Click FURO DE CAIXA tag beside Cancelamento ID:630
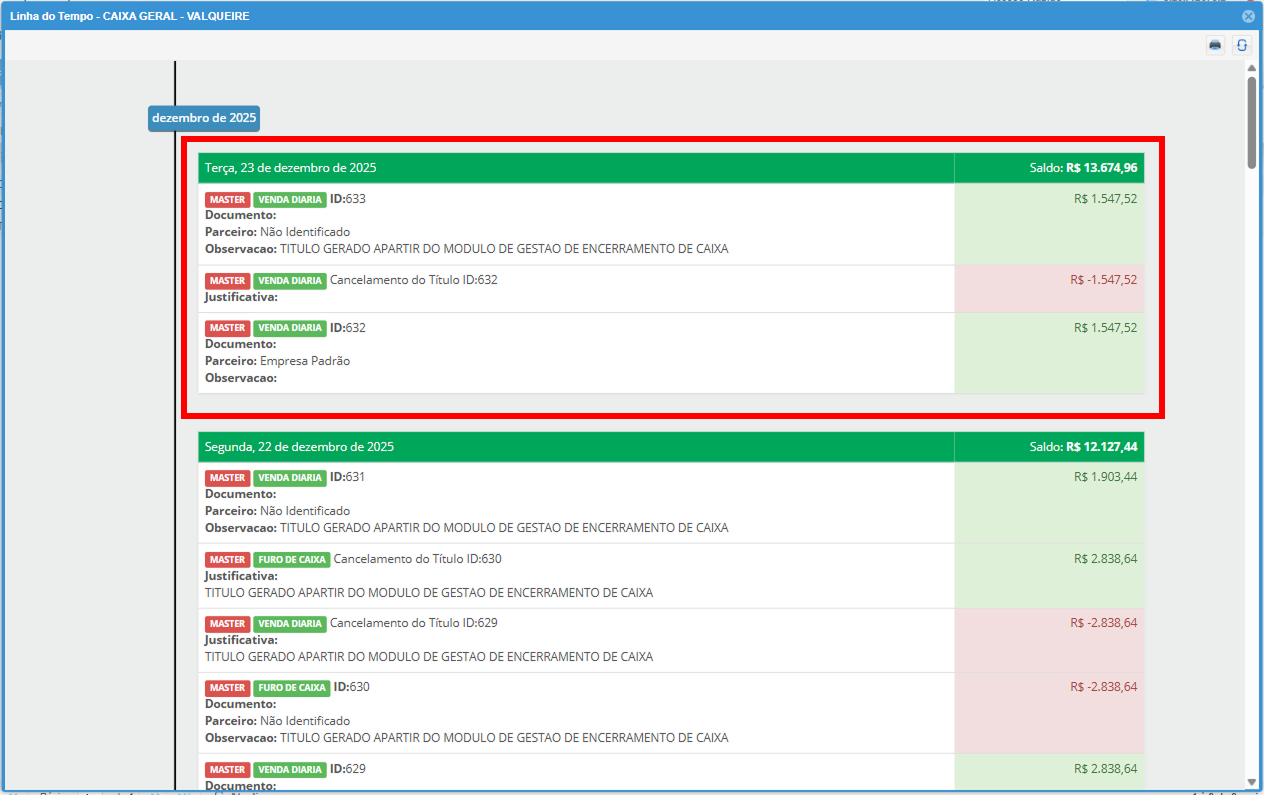This screenshot has width=1264, height=795. pyautogui.click(x=291, y=560)
